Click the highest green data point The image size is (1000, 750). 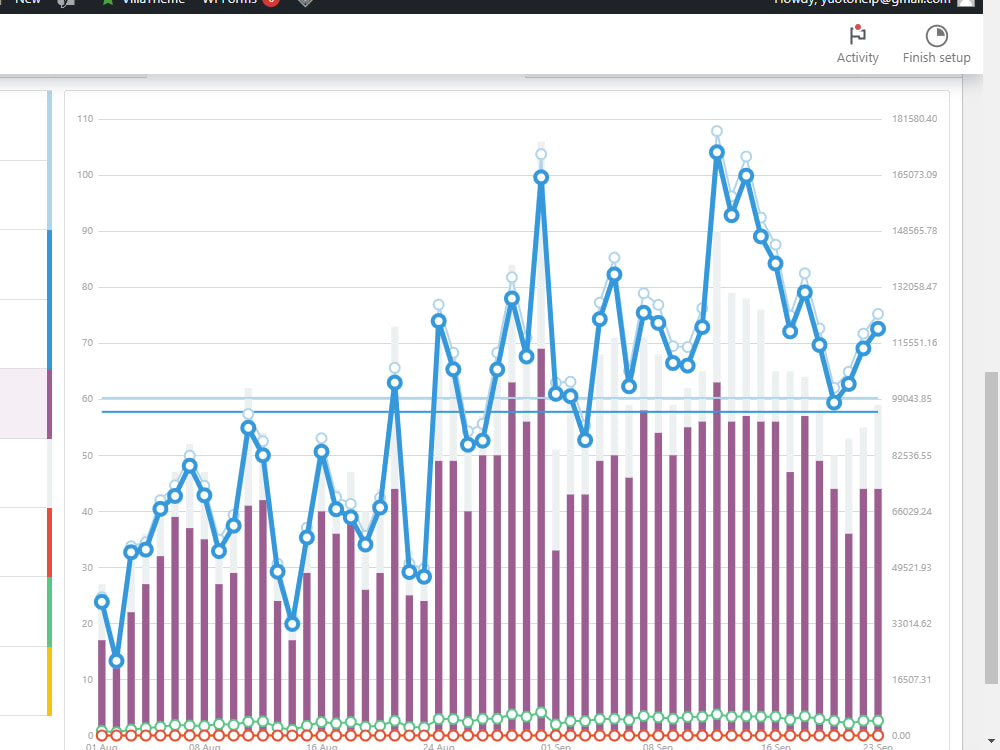(x=541, y=712)
